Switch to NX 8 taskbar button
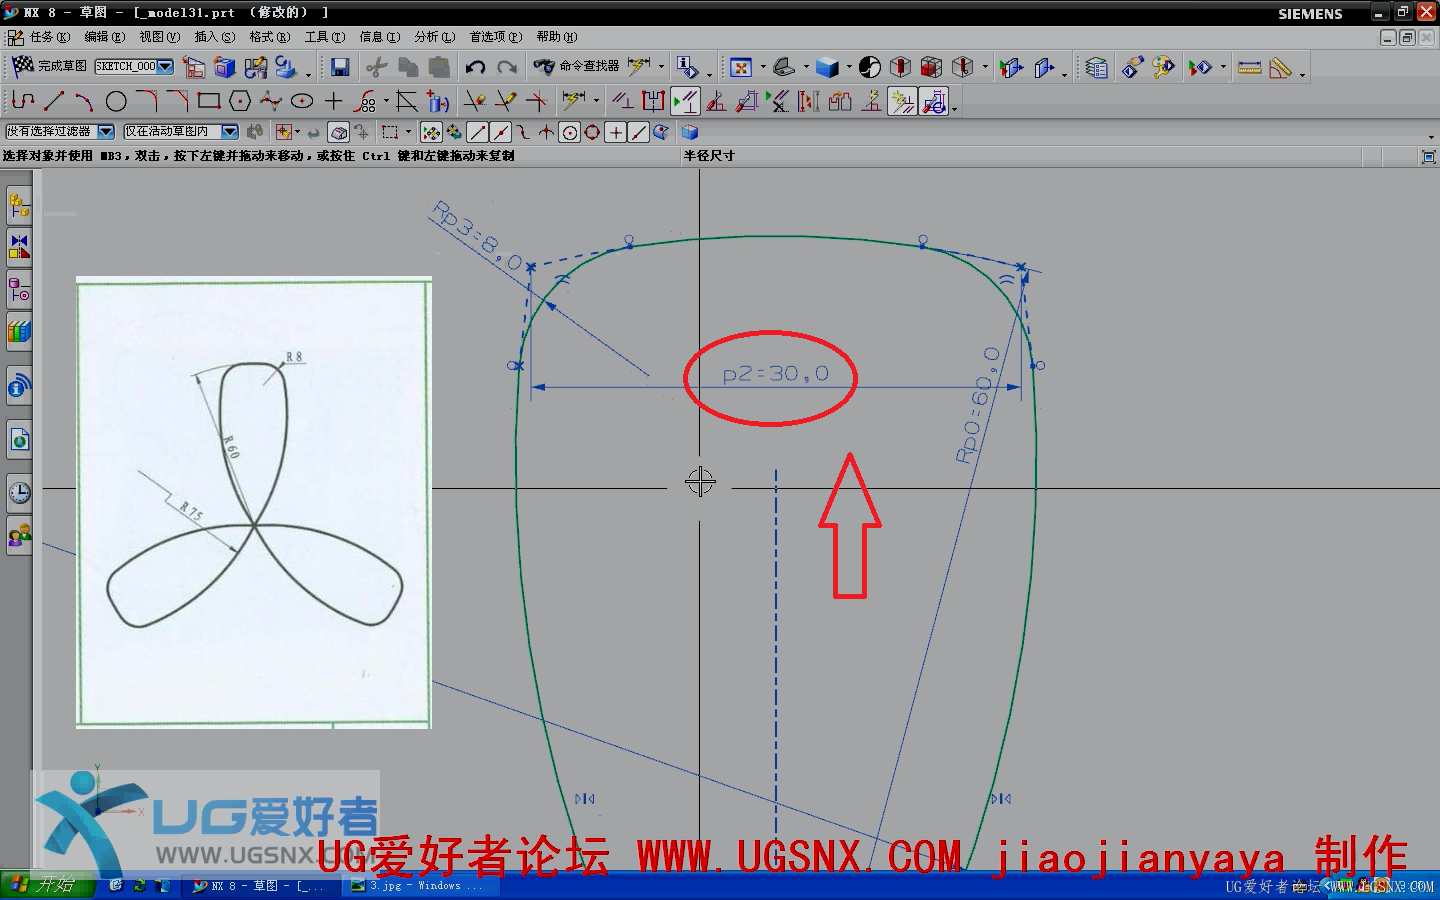 click(259, 886)
